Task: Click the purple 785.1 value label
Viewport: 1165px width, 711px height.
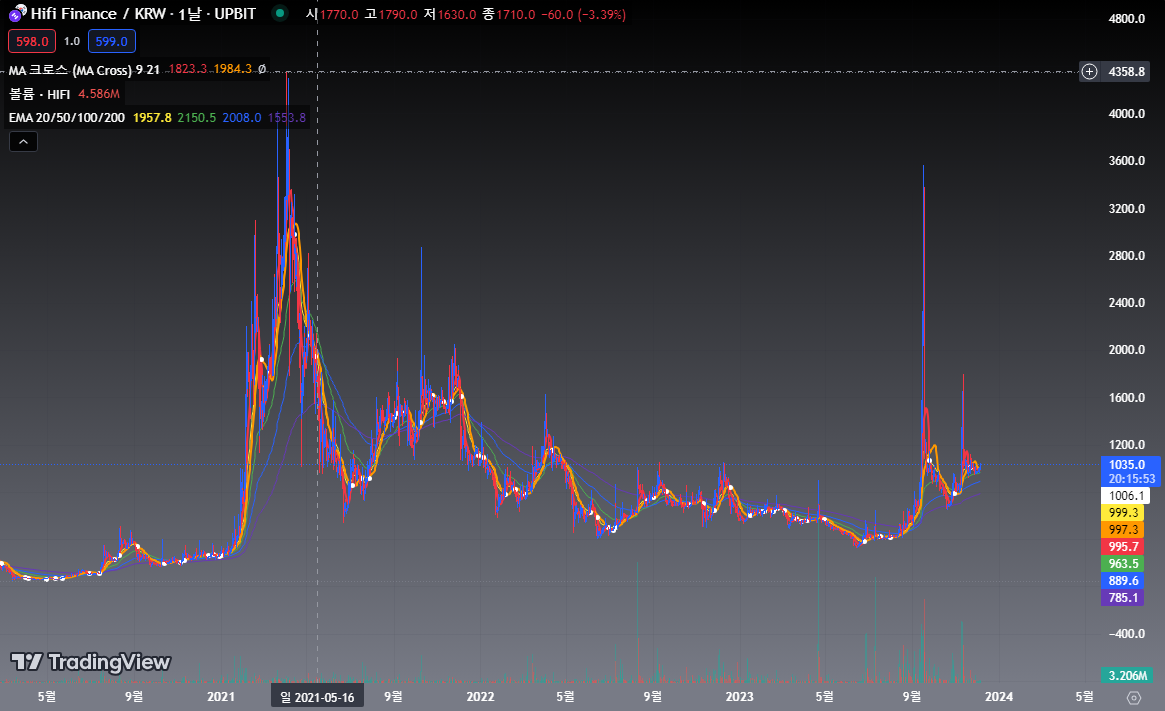Action: pos(1123,598)
